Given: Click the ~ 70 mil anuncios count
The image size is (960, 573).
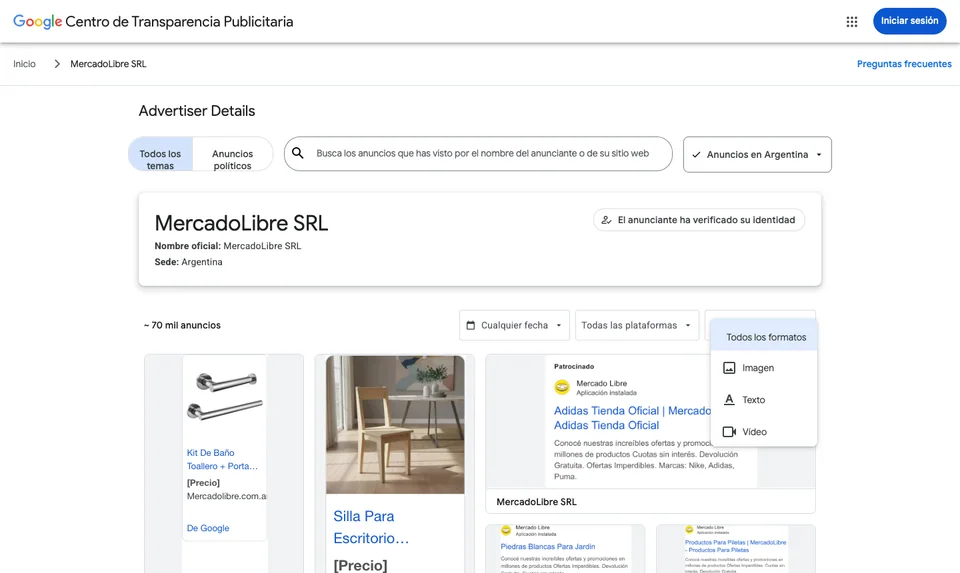Looking at the screenshot, I should tap(182, 325).
